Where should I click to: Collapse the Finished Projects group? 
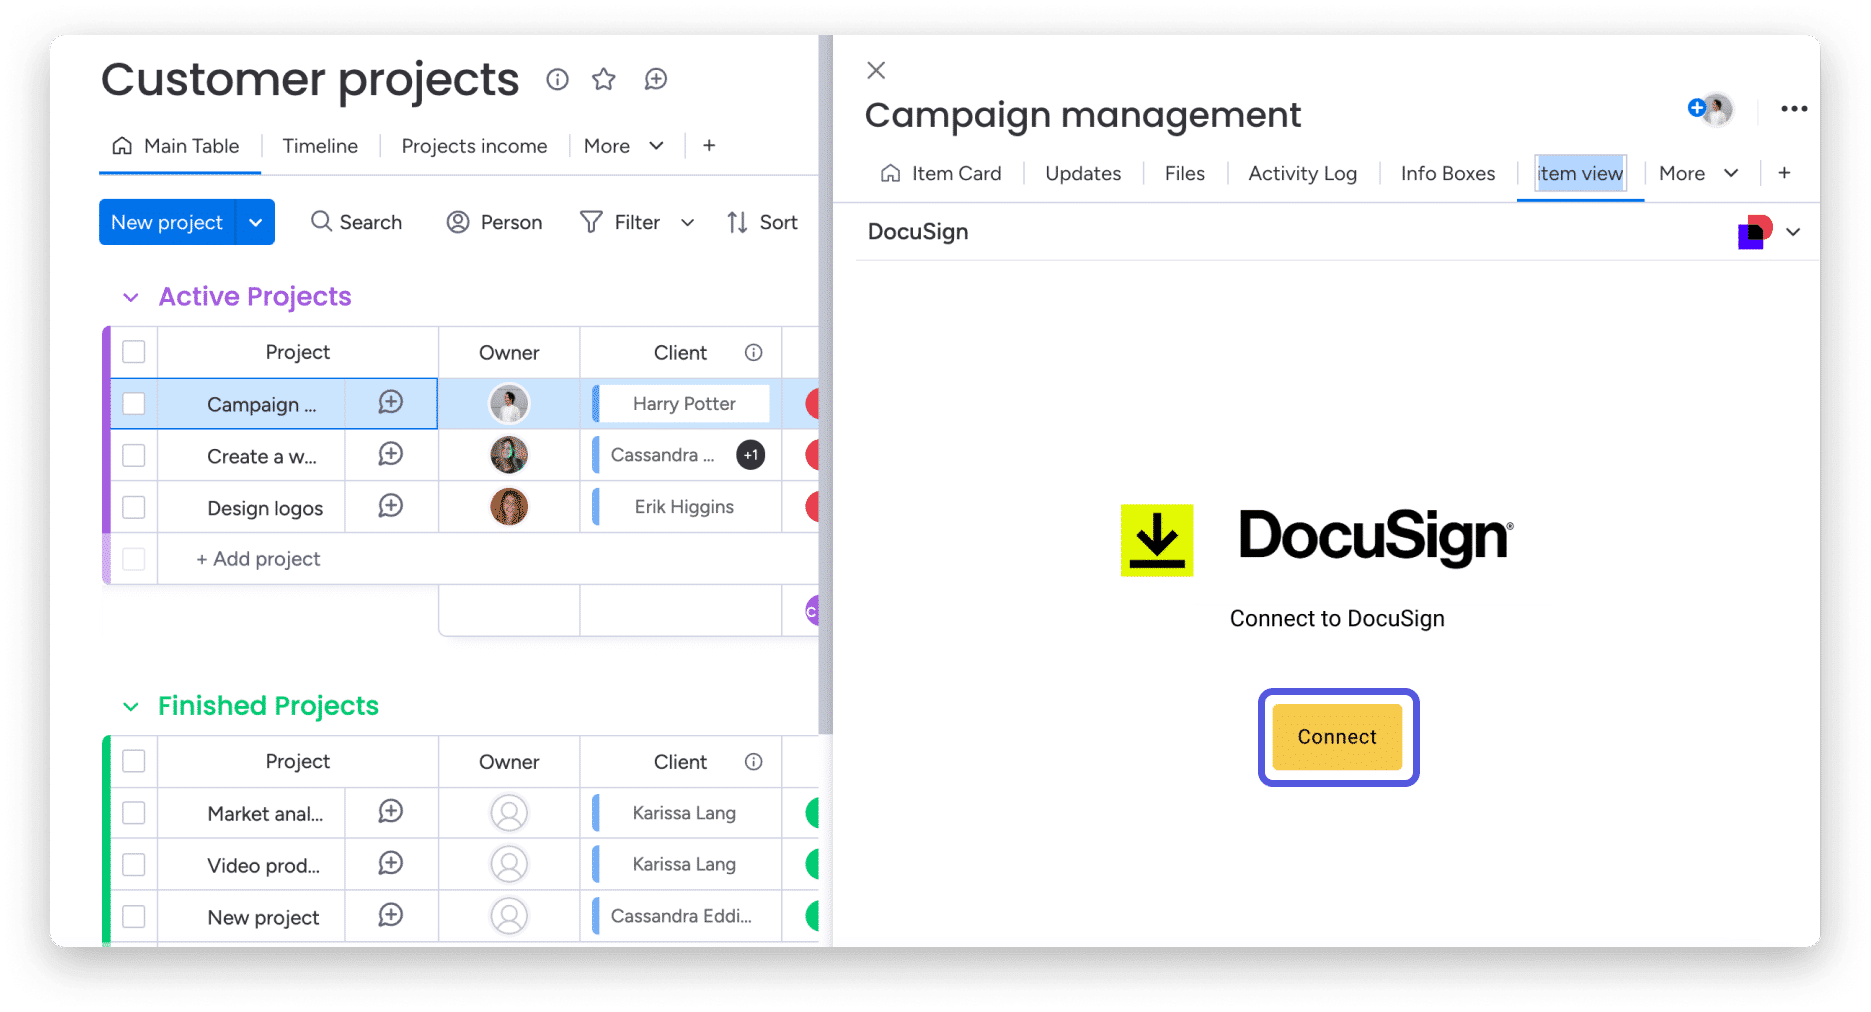pyautogui.click(x=131, y=707)
